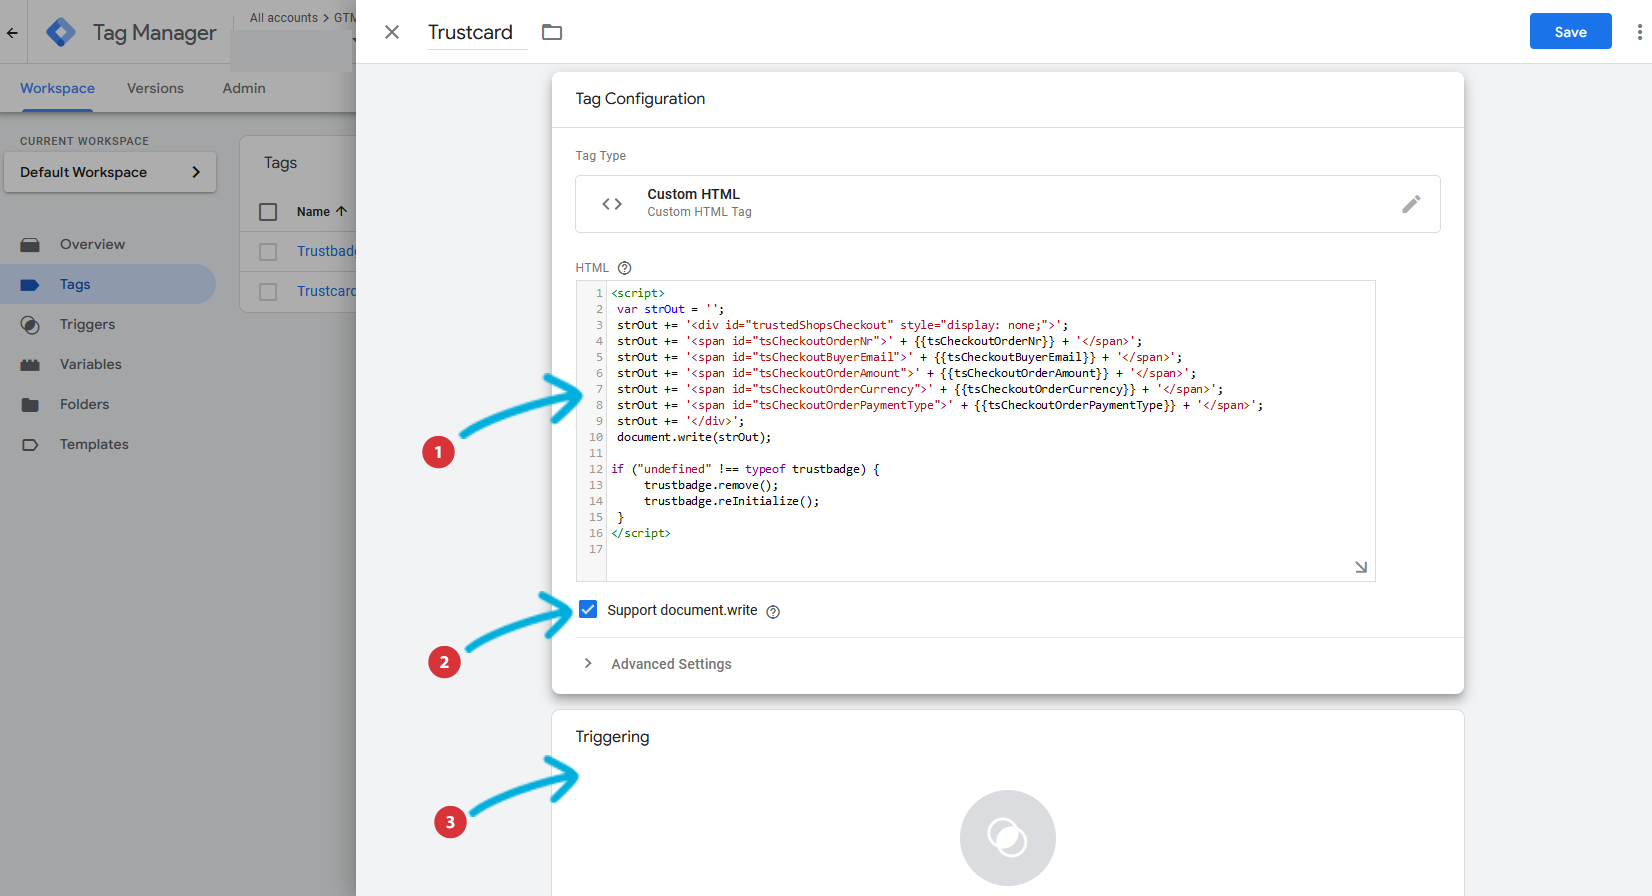Screen dimensions: 1652x896
Task: Open the Trustbadge tag link
Action: (326, 251)
